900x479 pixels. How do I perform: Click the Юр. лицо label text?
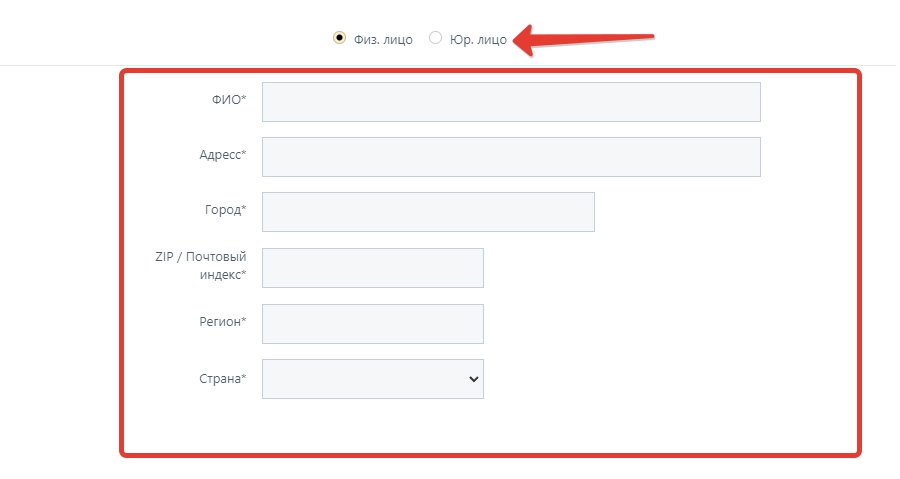tap(478, 39)
